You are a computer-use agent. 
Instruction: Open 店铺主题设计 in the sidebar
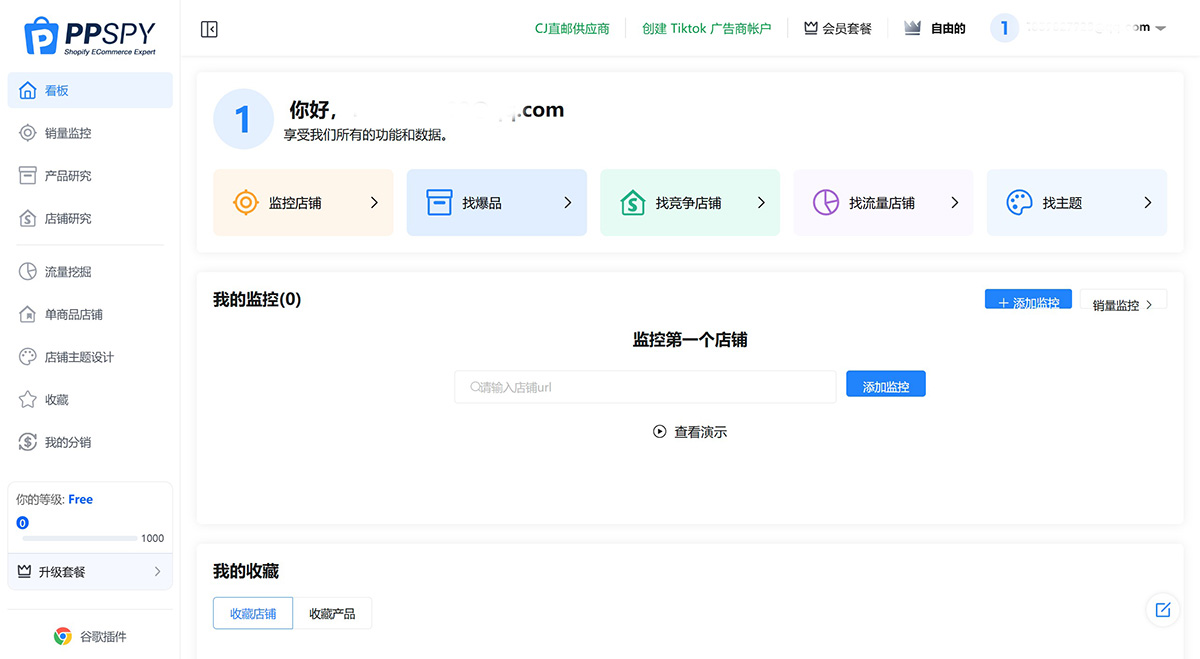click(x=79, y=357)
